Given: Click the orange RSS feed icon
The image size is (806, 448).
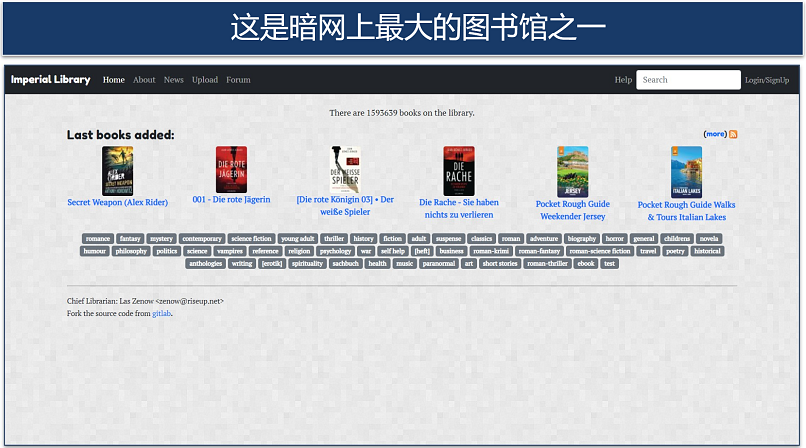Looking at the screenshot, I should pos(733,134).
